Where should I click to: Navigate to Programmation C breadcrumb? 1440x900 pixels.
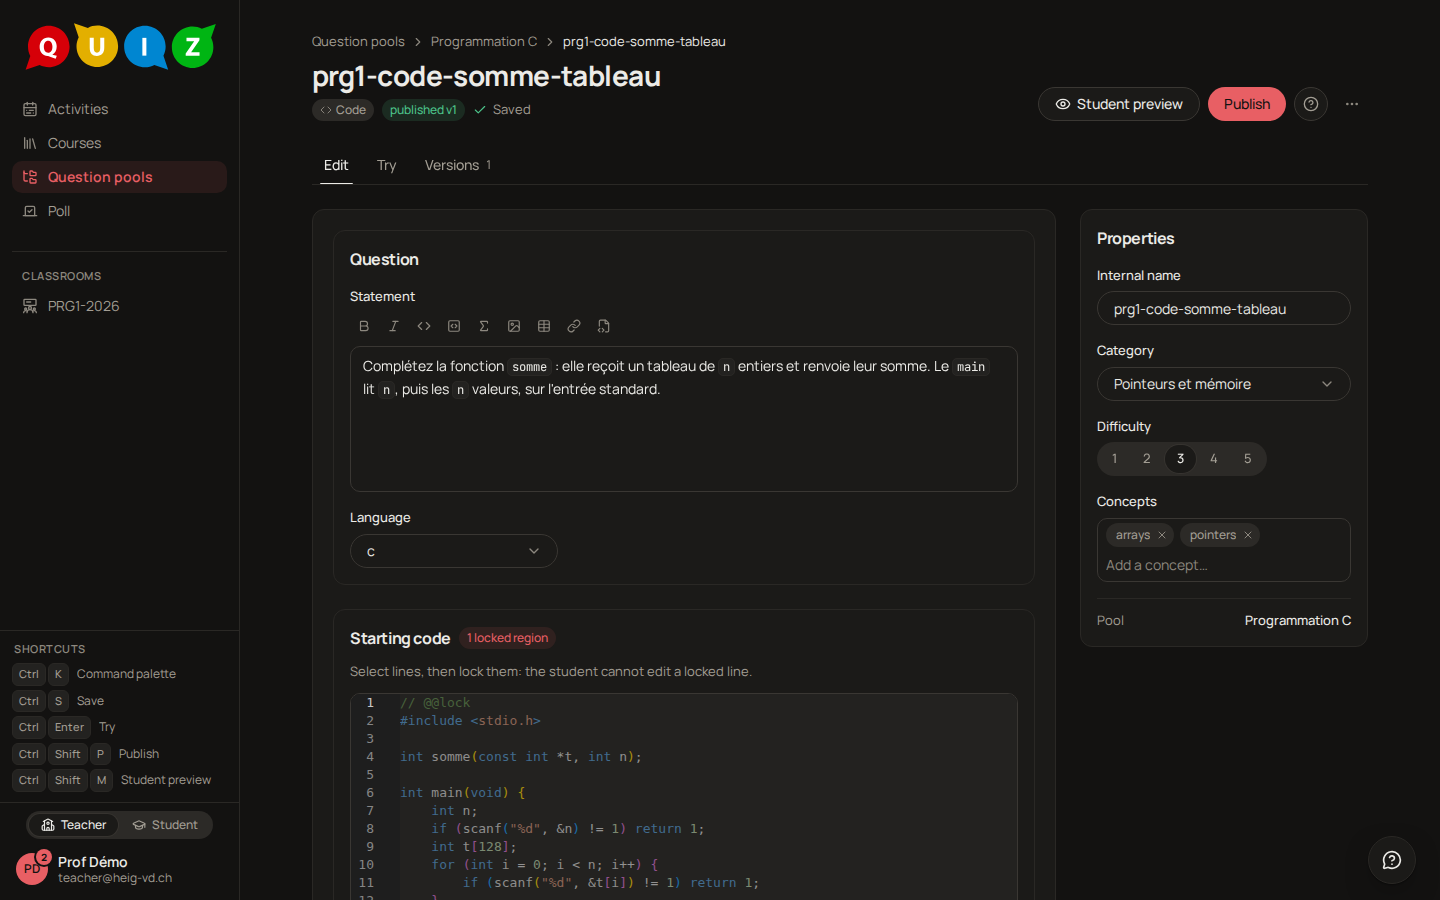tap(484, 42)
